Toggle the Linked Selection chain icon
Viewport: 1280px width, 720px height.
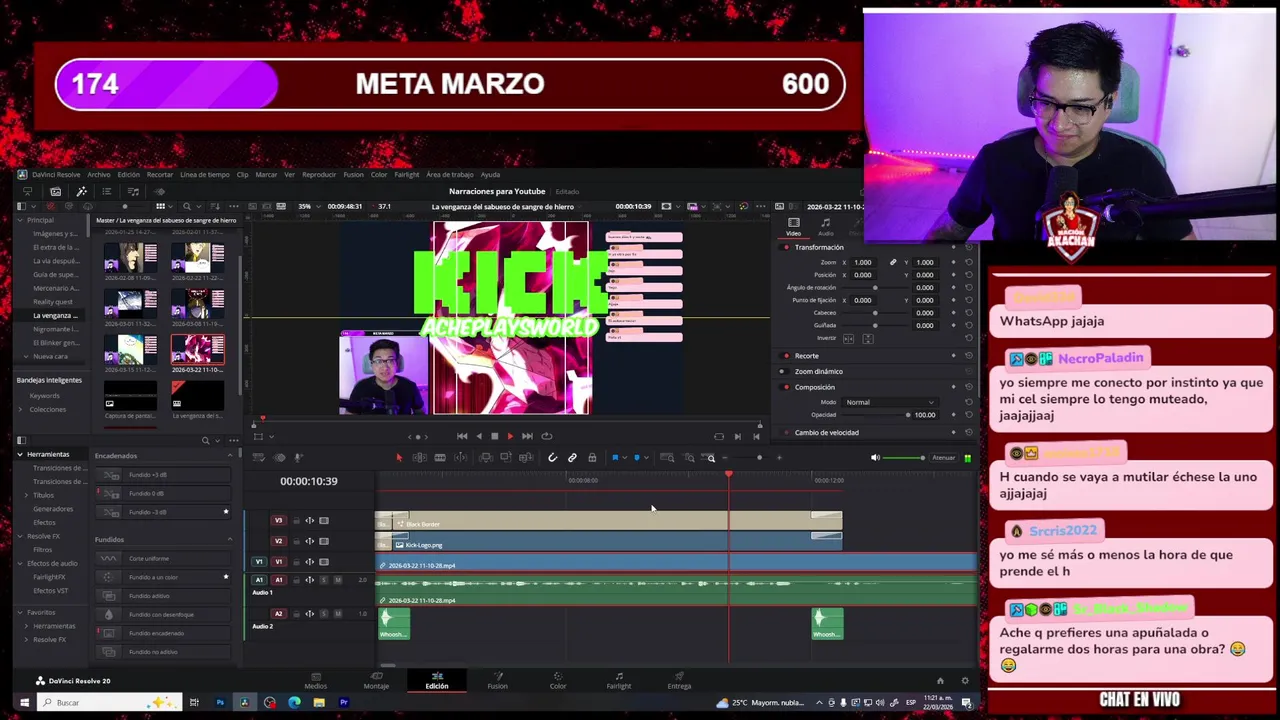click(x=572, y=458)
